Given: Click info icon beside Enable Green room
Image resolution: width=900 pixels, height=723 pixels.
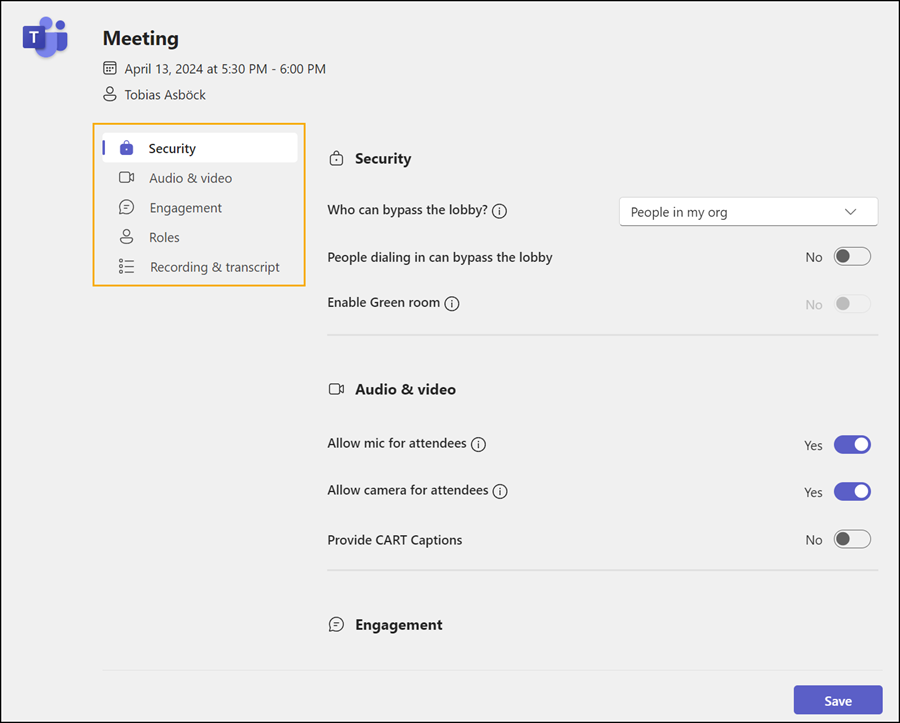Looking at the screenshot, I should [452, 304].
